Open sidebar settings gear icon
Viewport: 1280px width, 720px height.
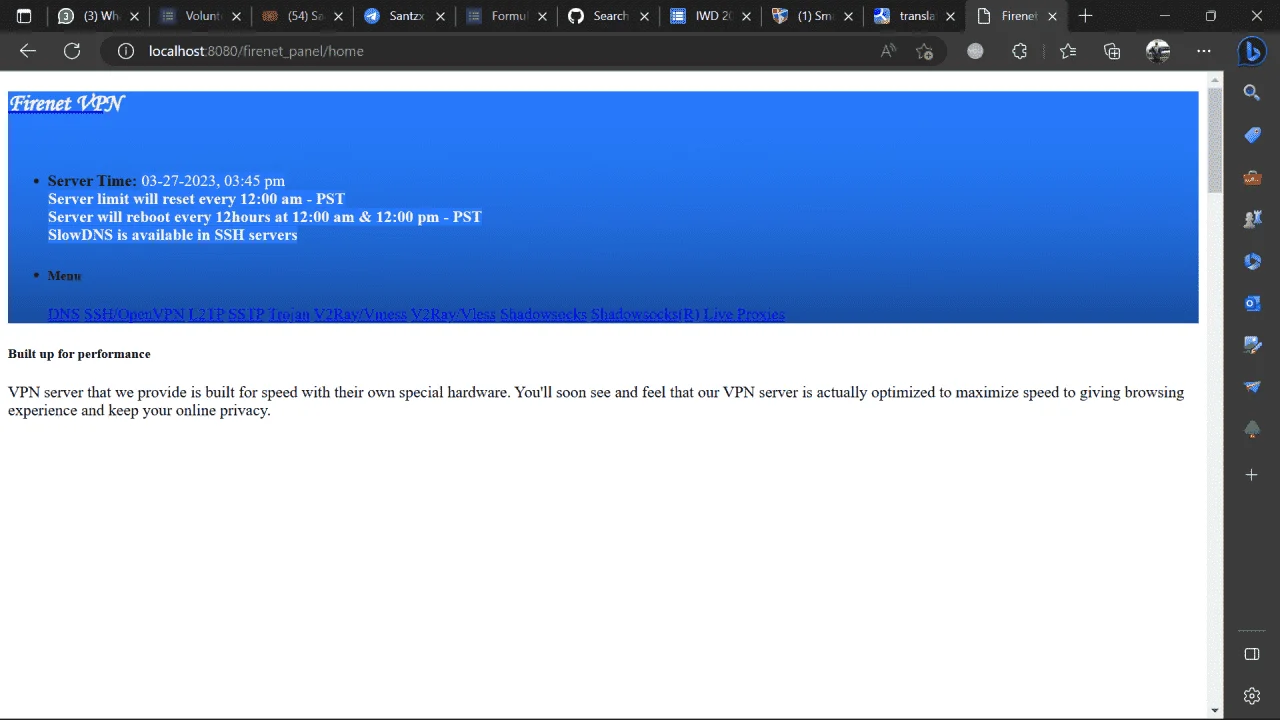[1251, 696]
